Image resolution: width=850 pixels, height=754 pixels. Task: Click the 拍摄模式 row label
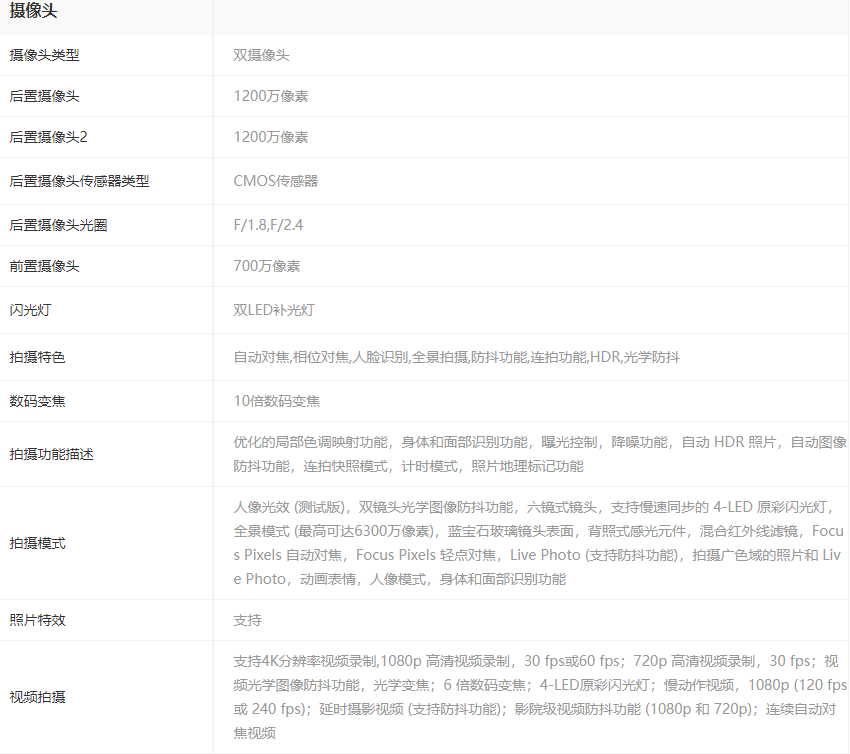click(x=37, y=543)
